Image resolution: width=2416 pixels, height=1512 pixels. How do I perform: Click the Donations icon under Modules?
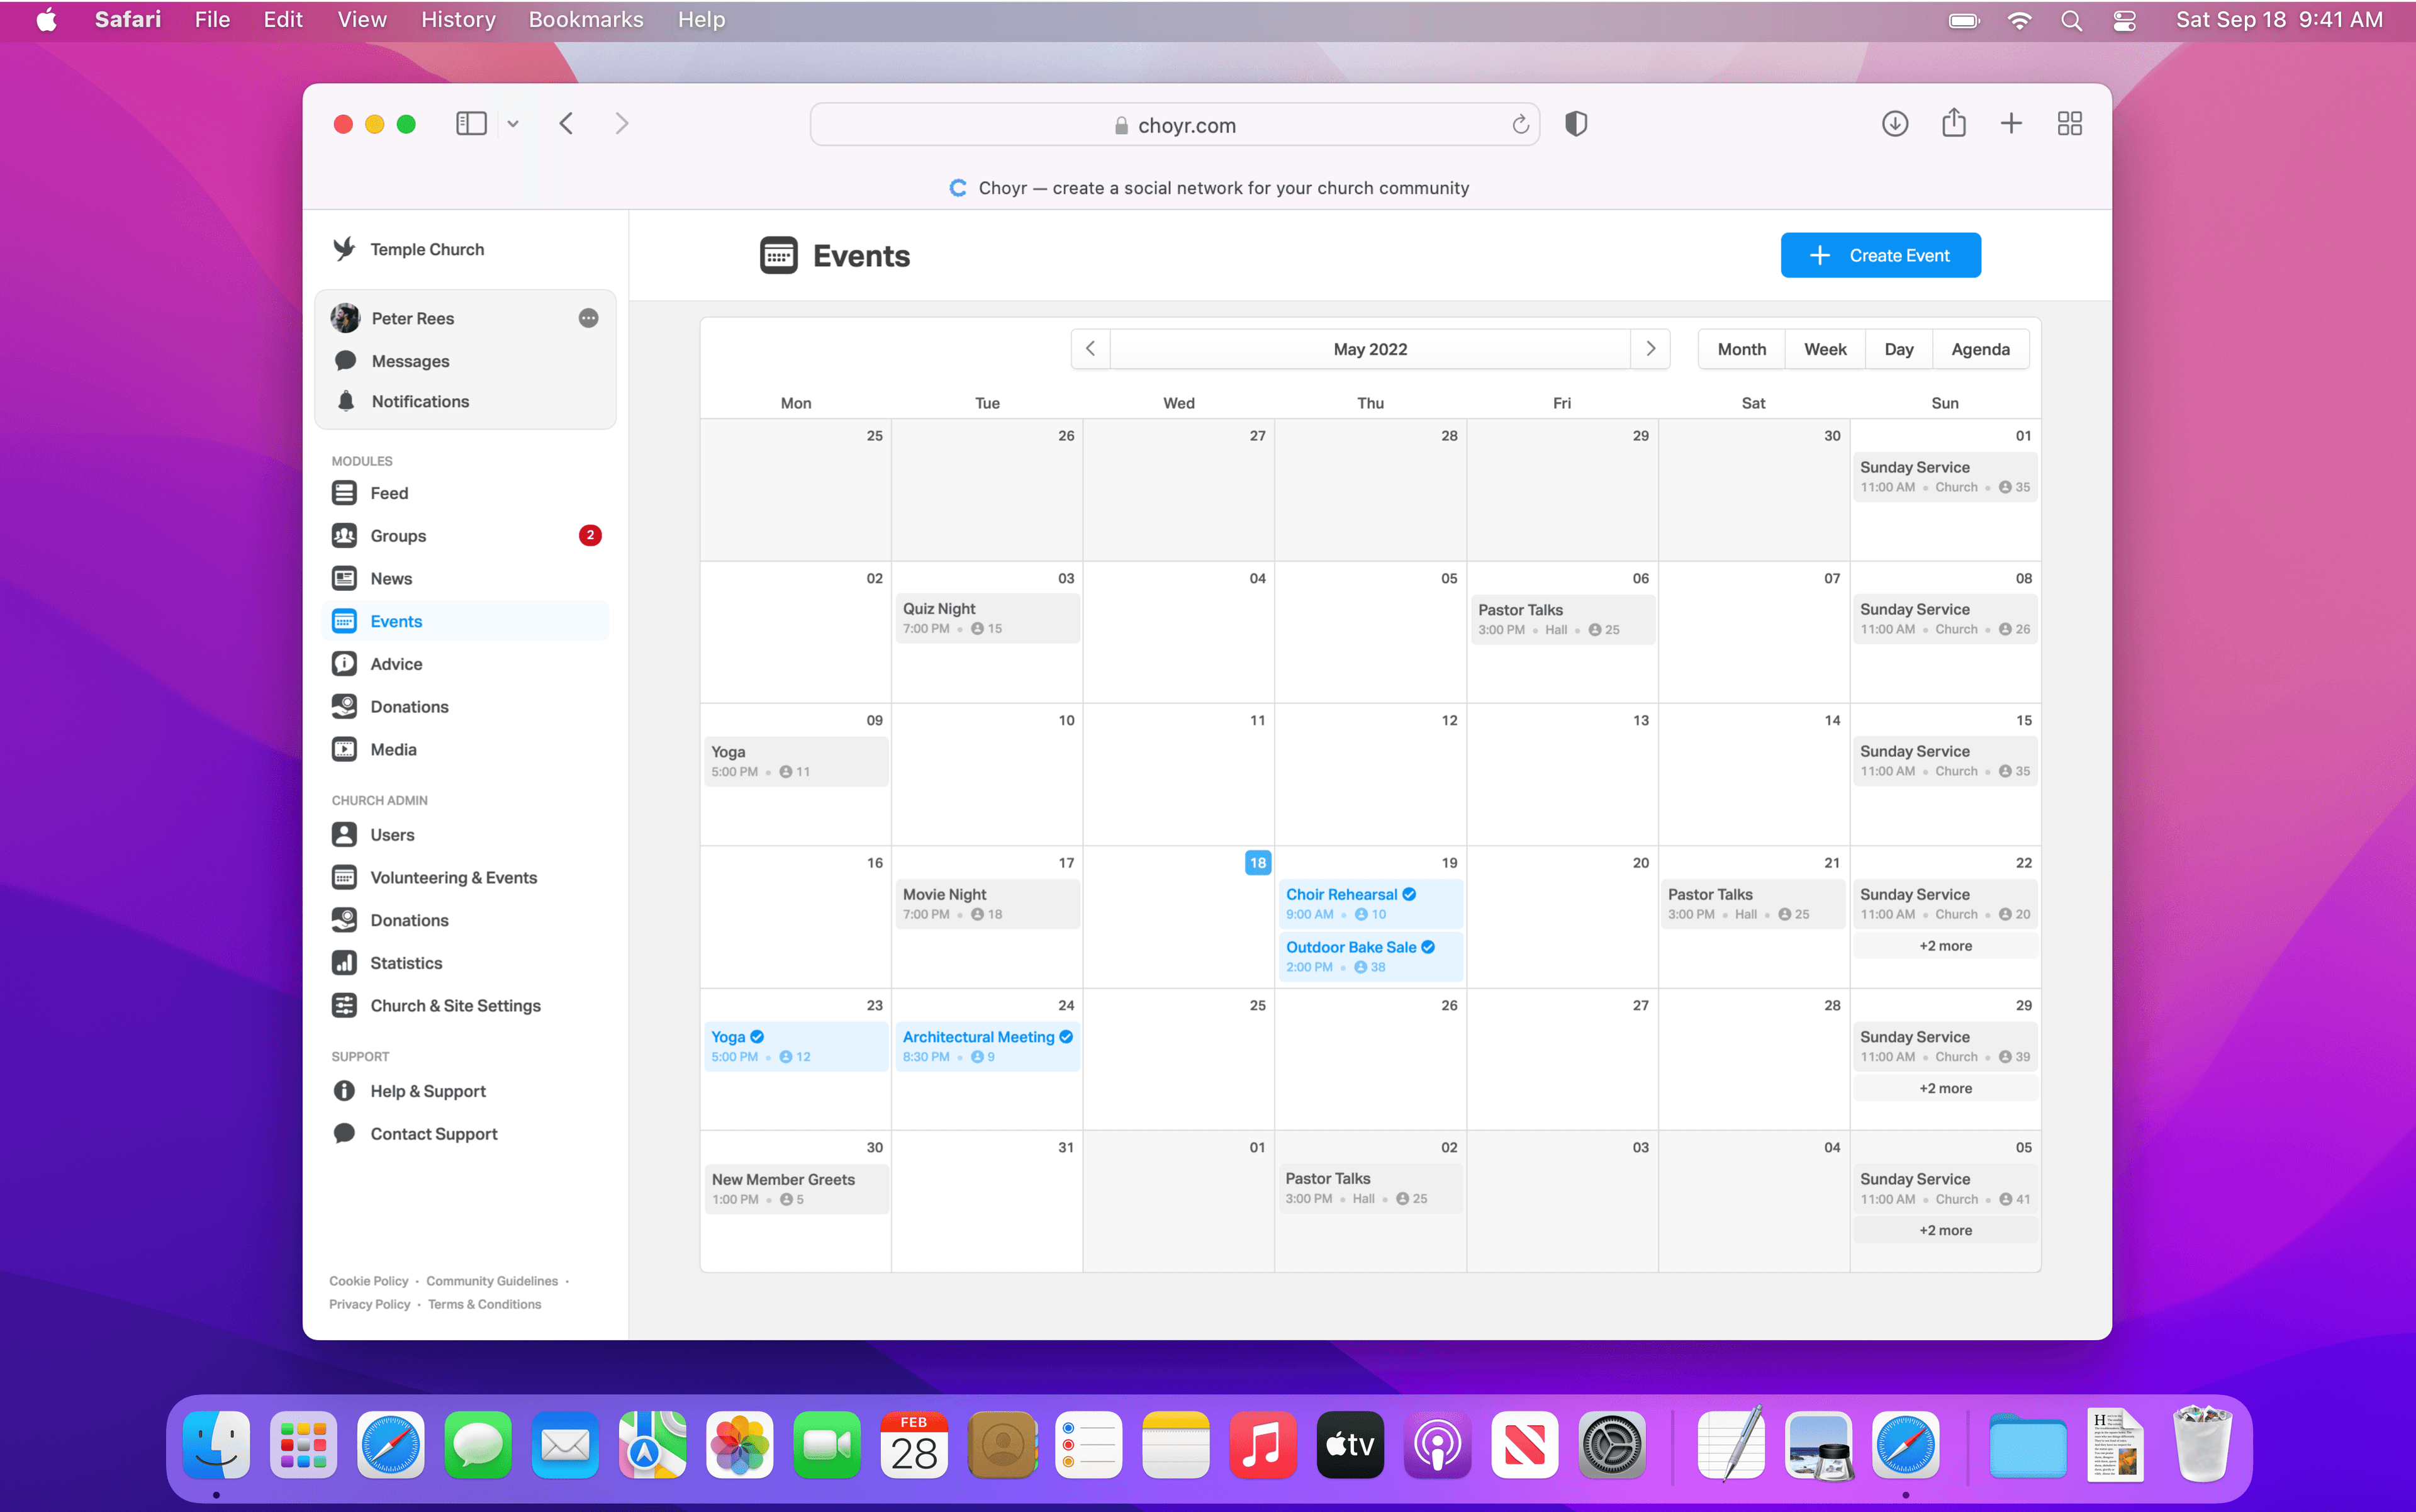tap(345, 705)
